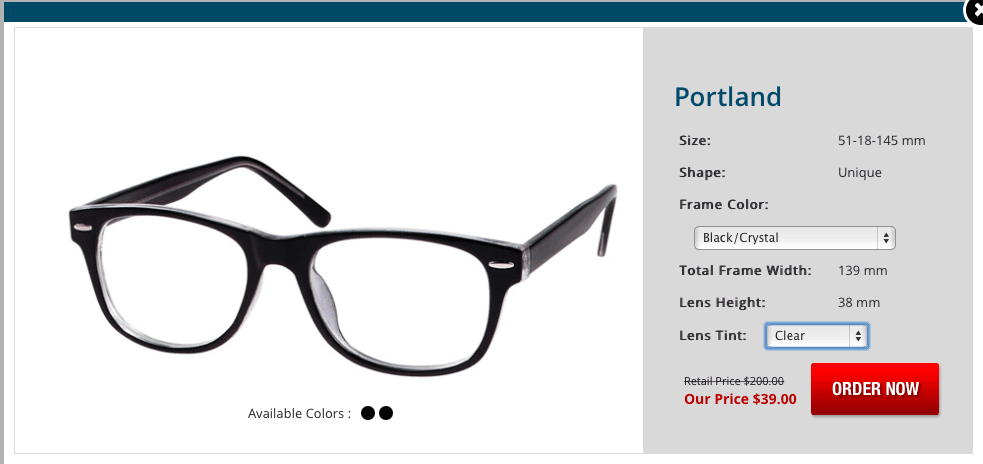Select the second available color dot
Image resolution: width=983 pixels, height=464 pixels.
point(386,413)
